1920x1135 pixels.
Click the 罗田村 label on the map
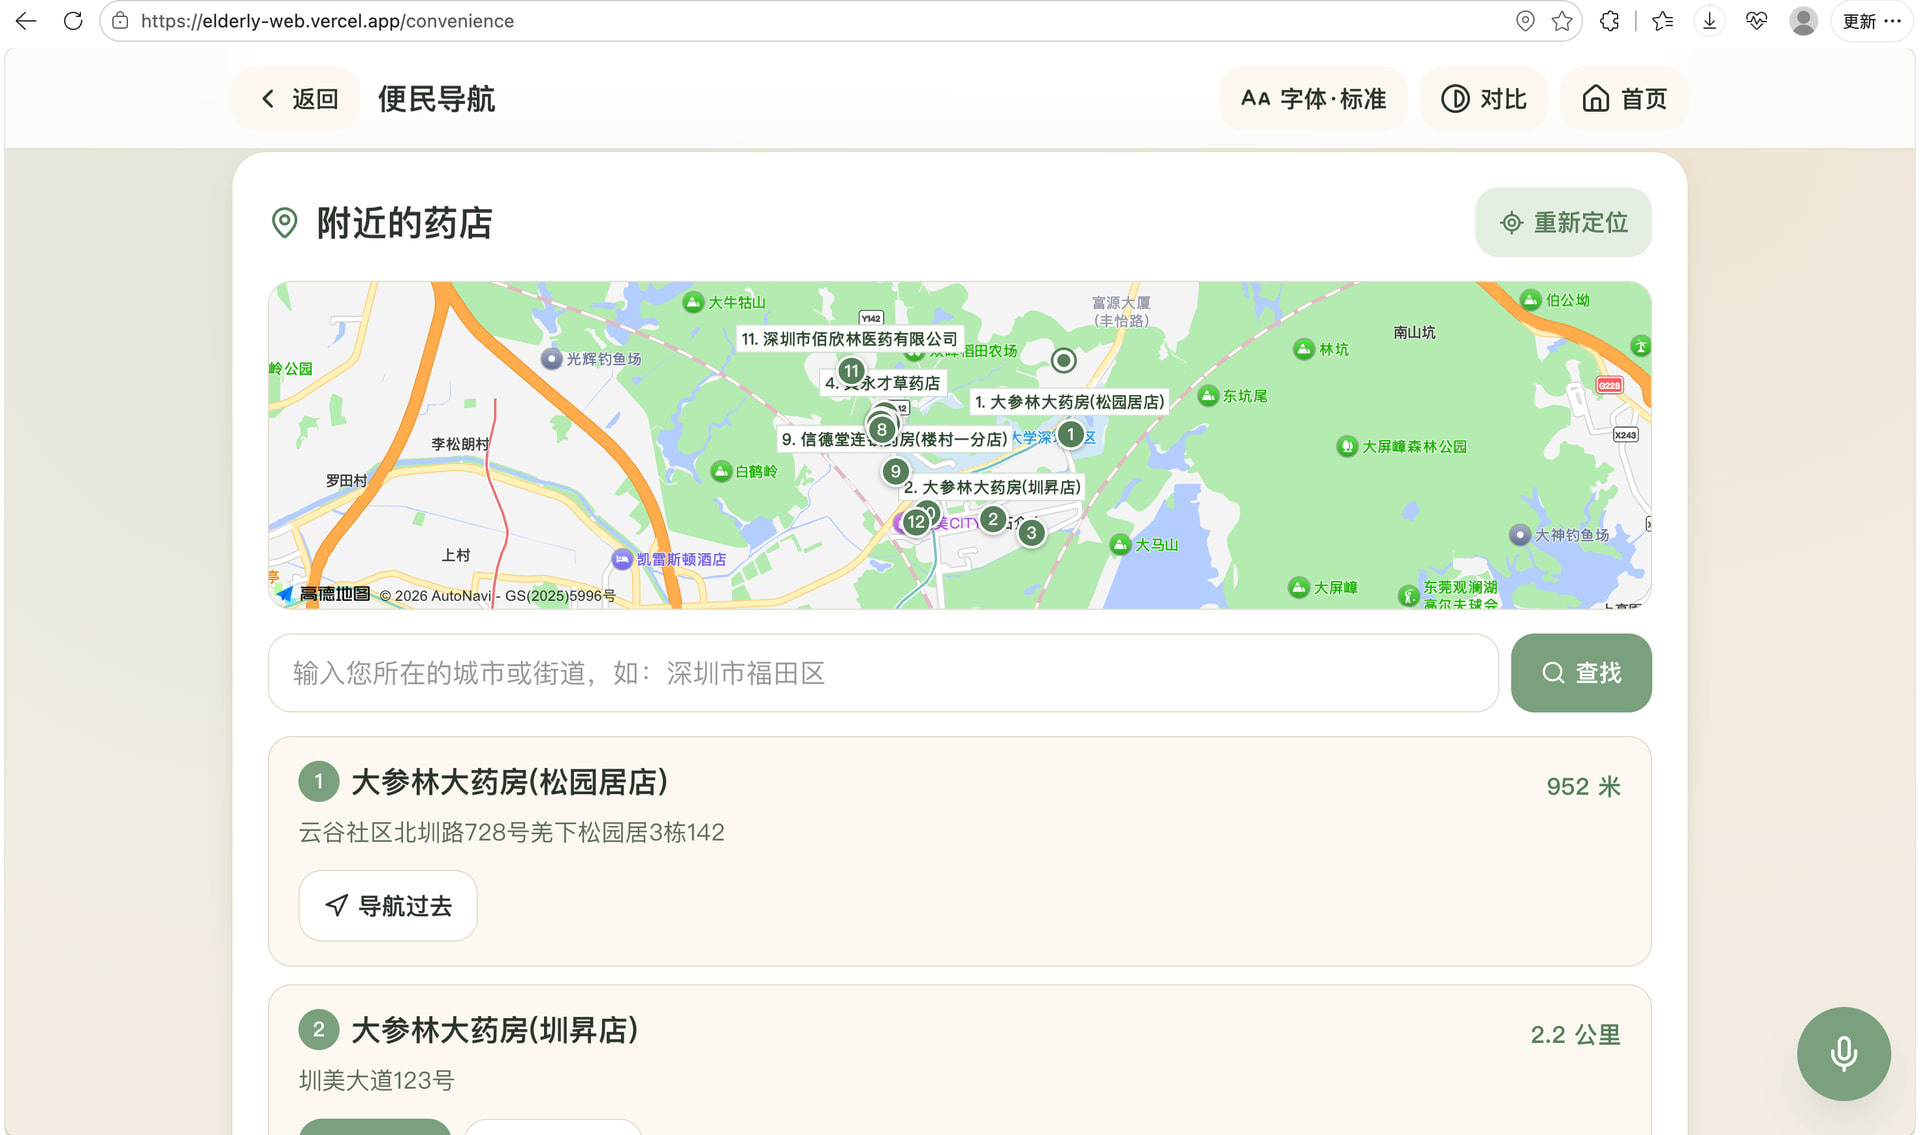(x=346, y=481)
